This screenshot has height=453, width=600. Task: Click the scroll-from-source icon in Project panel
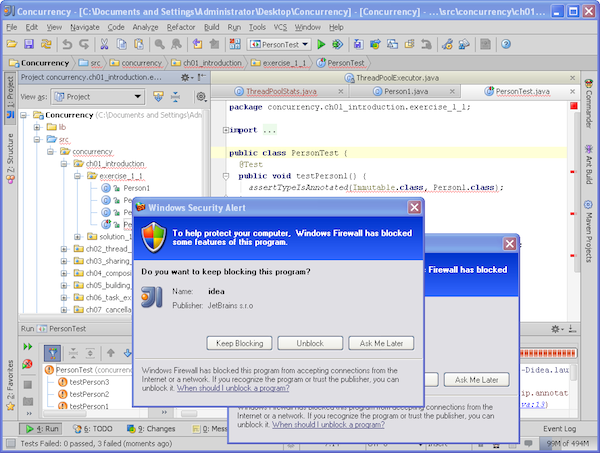click(158, 97)
